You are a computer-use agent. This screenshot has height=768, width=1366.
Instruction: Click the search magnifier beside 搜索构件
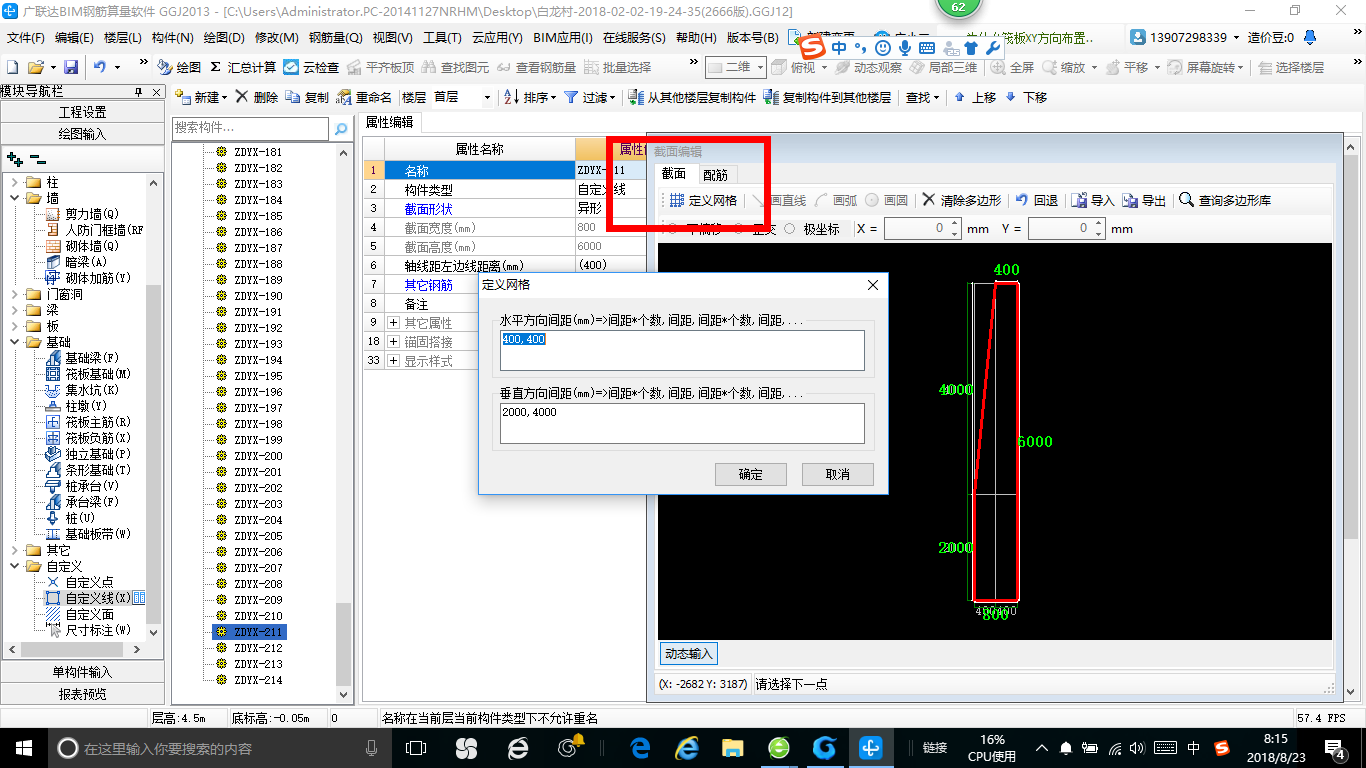tap(341, 128)
